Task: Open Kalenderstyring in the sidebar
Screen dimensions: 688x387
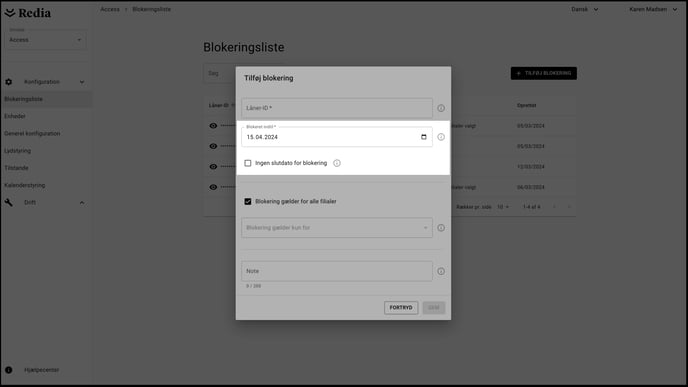Action: 25,185
